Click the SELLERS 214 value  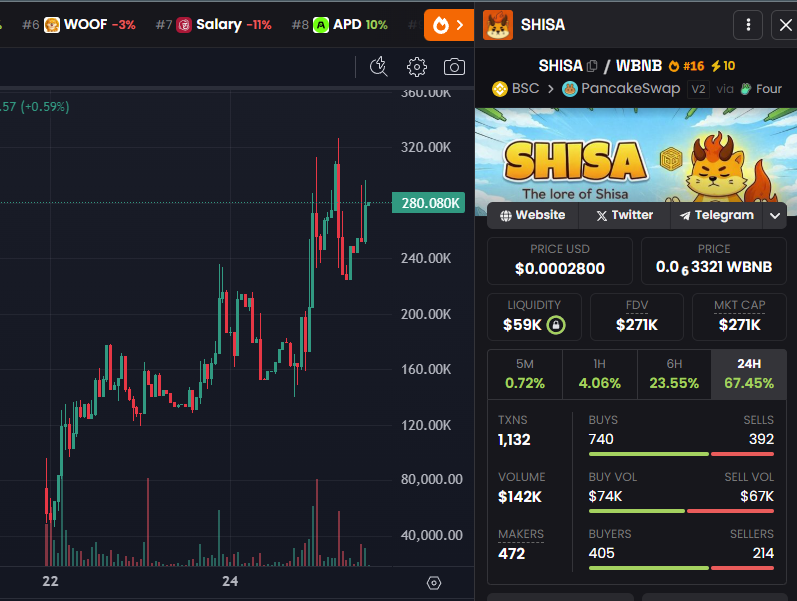763,553
